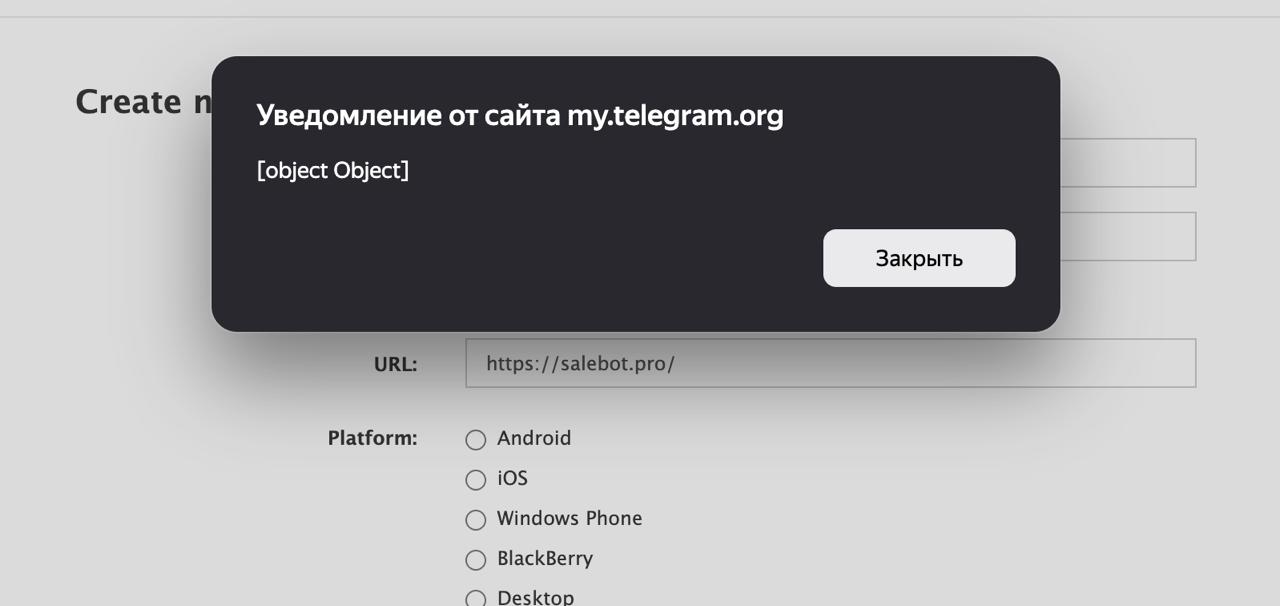
Task: Click the "Windows Phone" label text
Action: (x=569, y=518)
